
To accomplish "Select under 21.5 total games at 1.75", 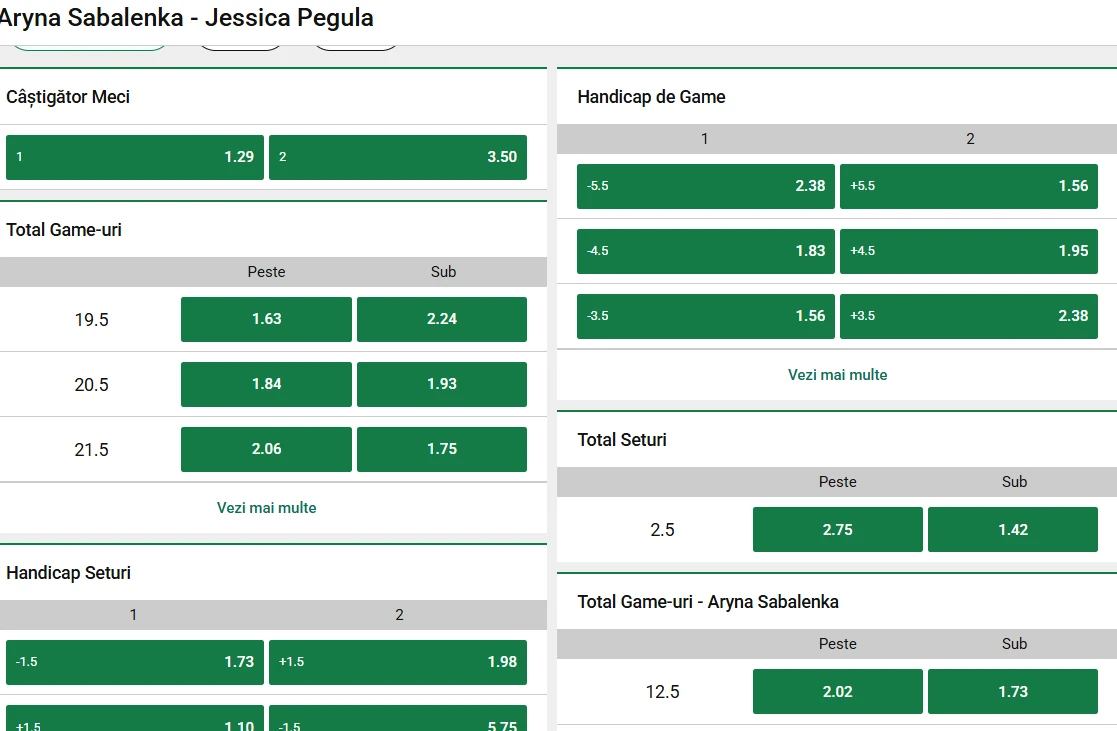I will (442, 449).
